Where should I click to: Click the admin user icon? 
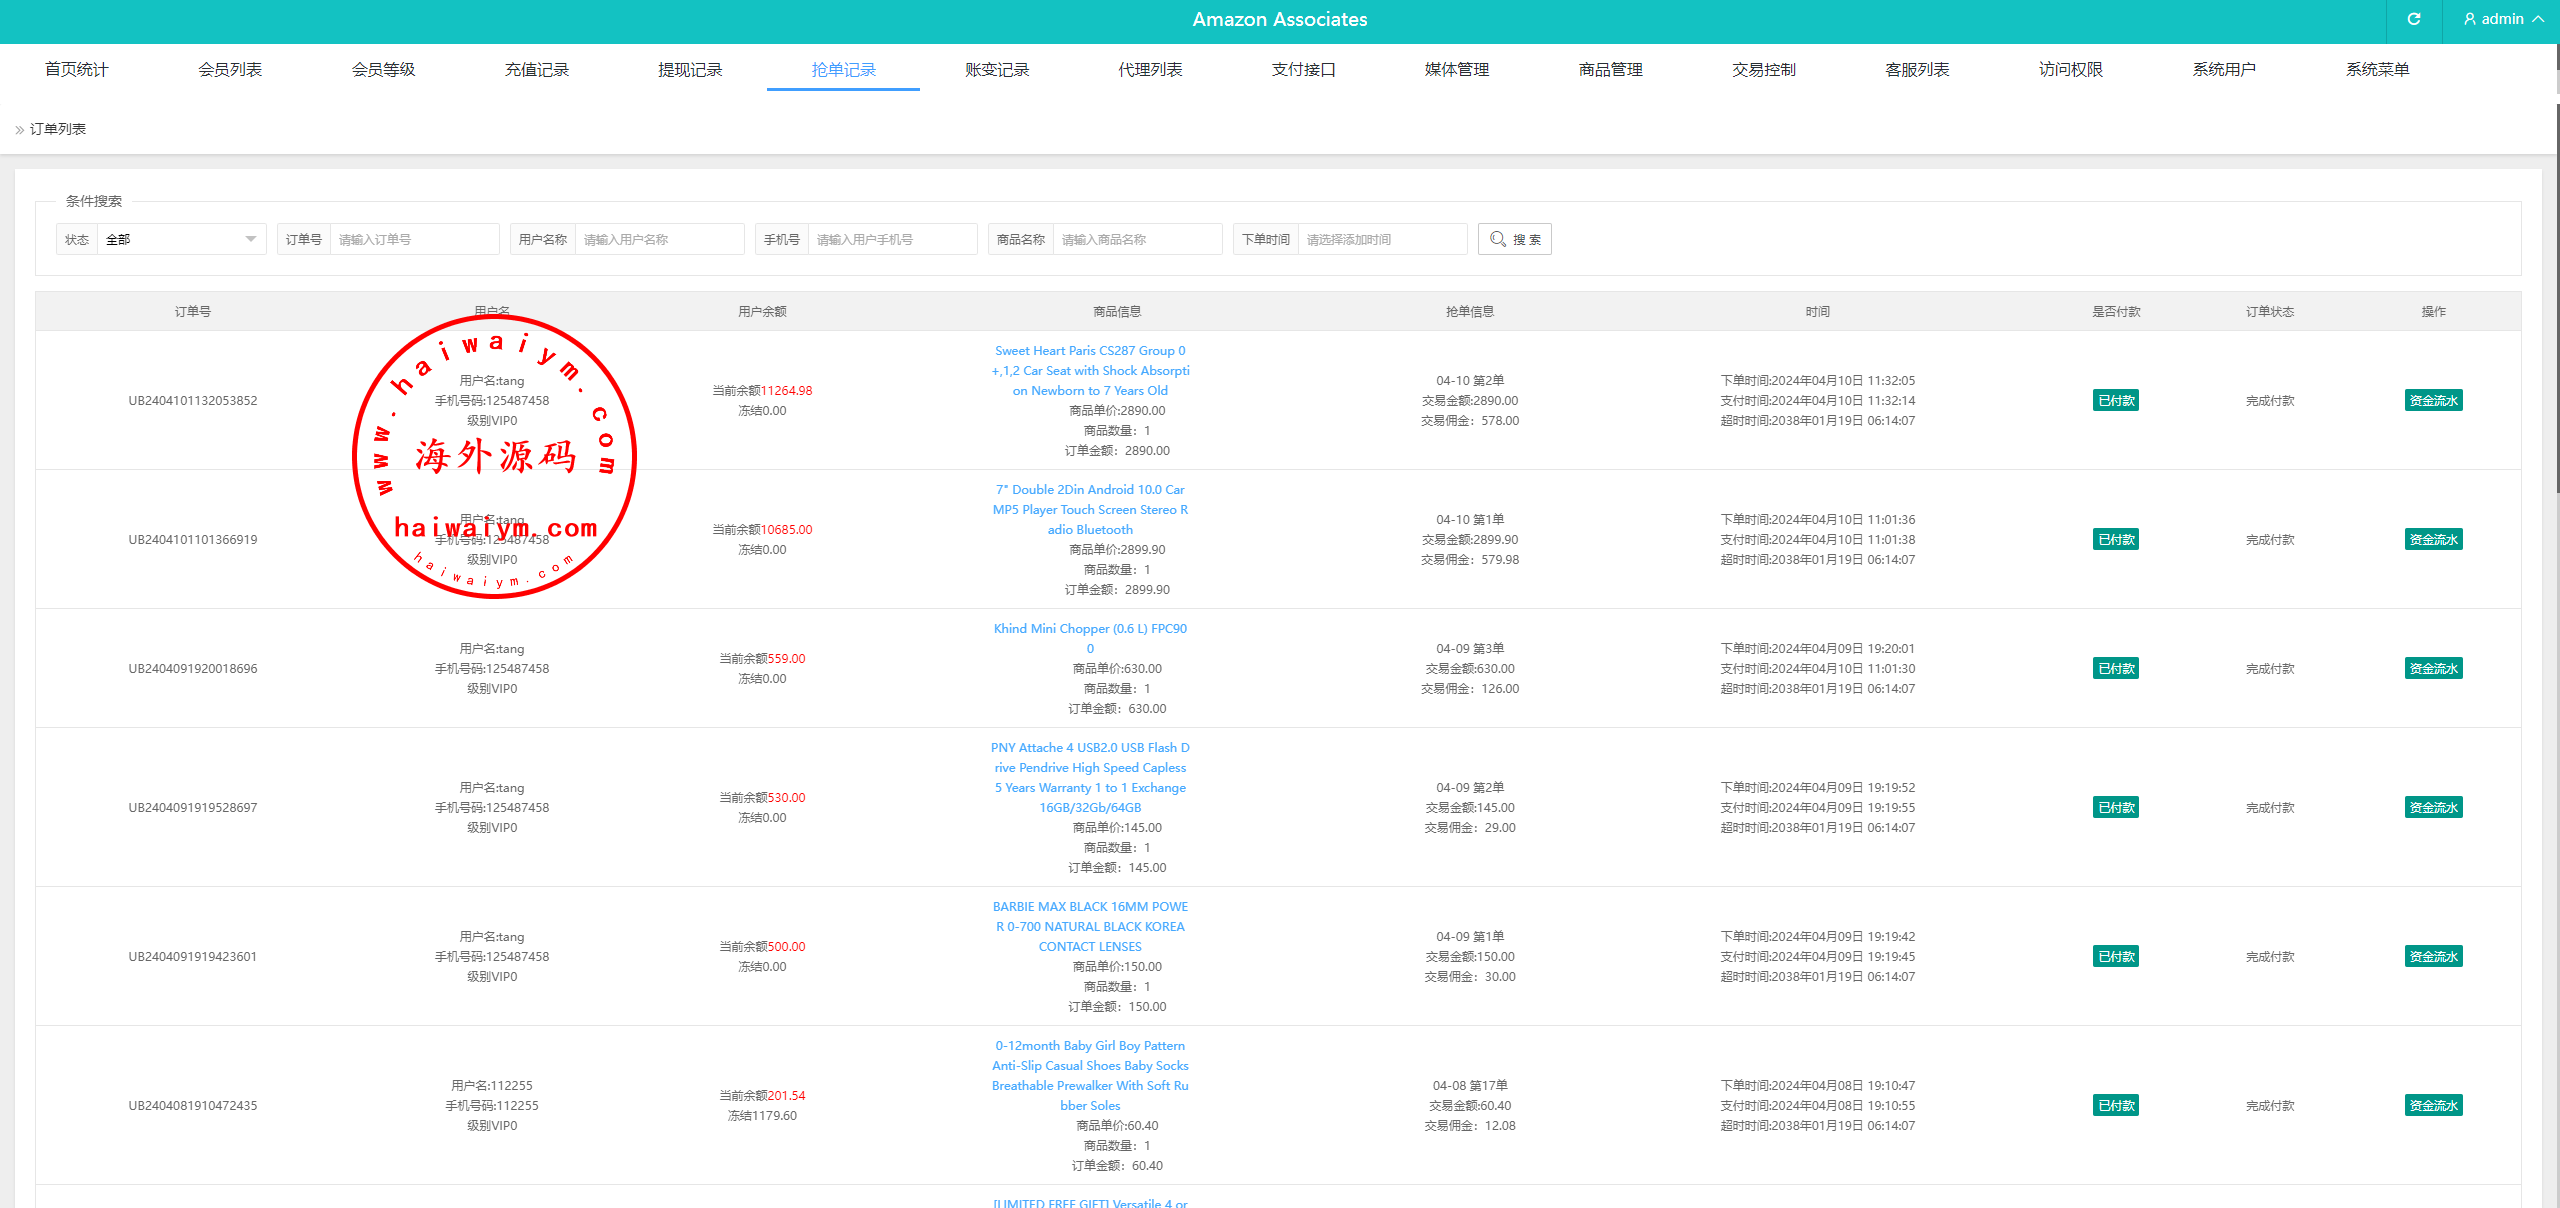(2470, 19)
